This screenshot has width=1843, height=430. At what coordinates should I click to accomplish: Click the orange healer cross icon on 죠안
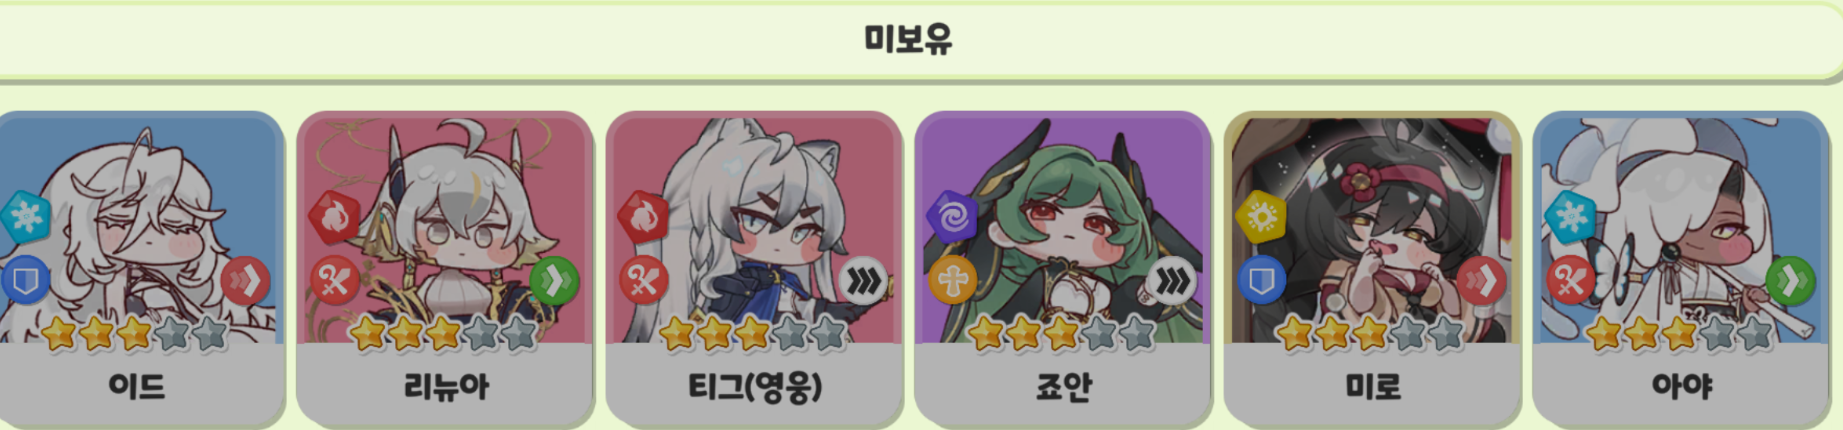[952, 282]
